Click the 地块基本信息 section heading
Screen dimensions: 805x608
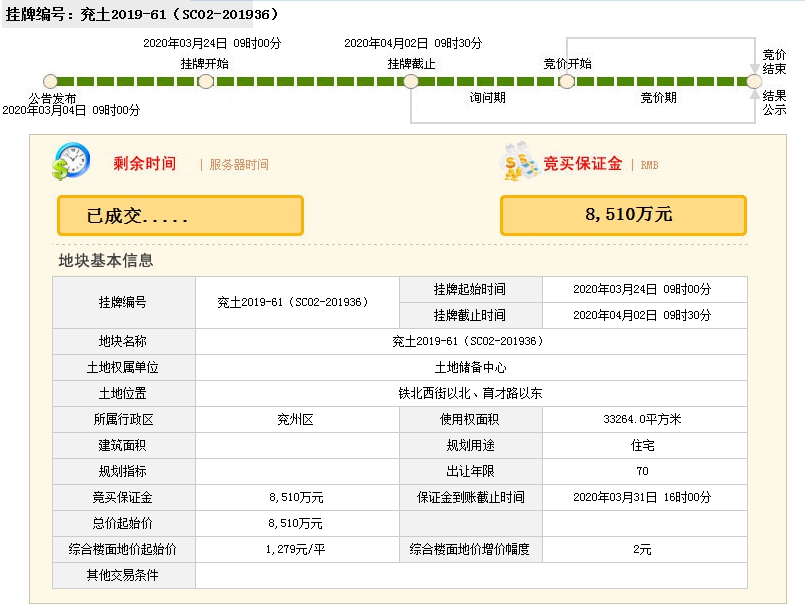[x=106, y=261]
